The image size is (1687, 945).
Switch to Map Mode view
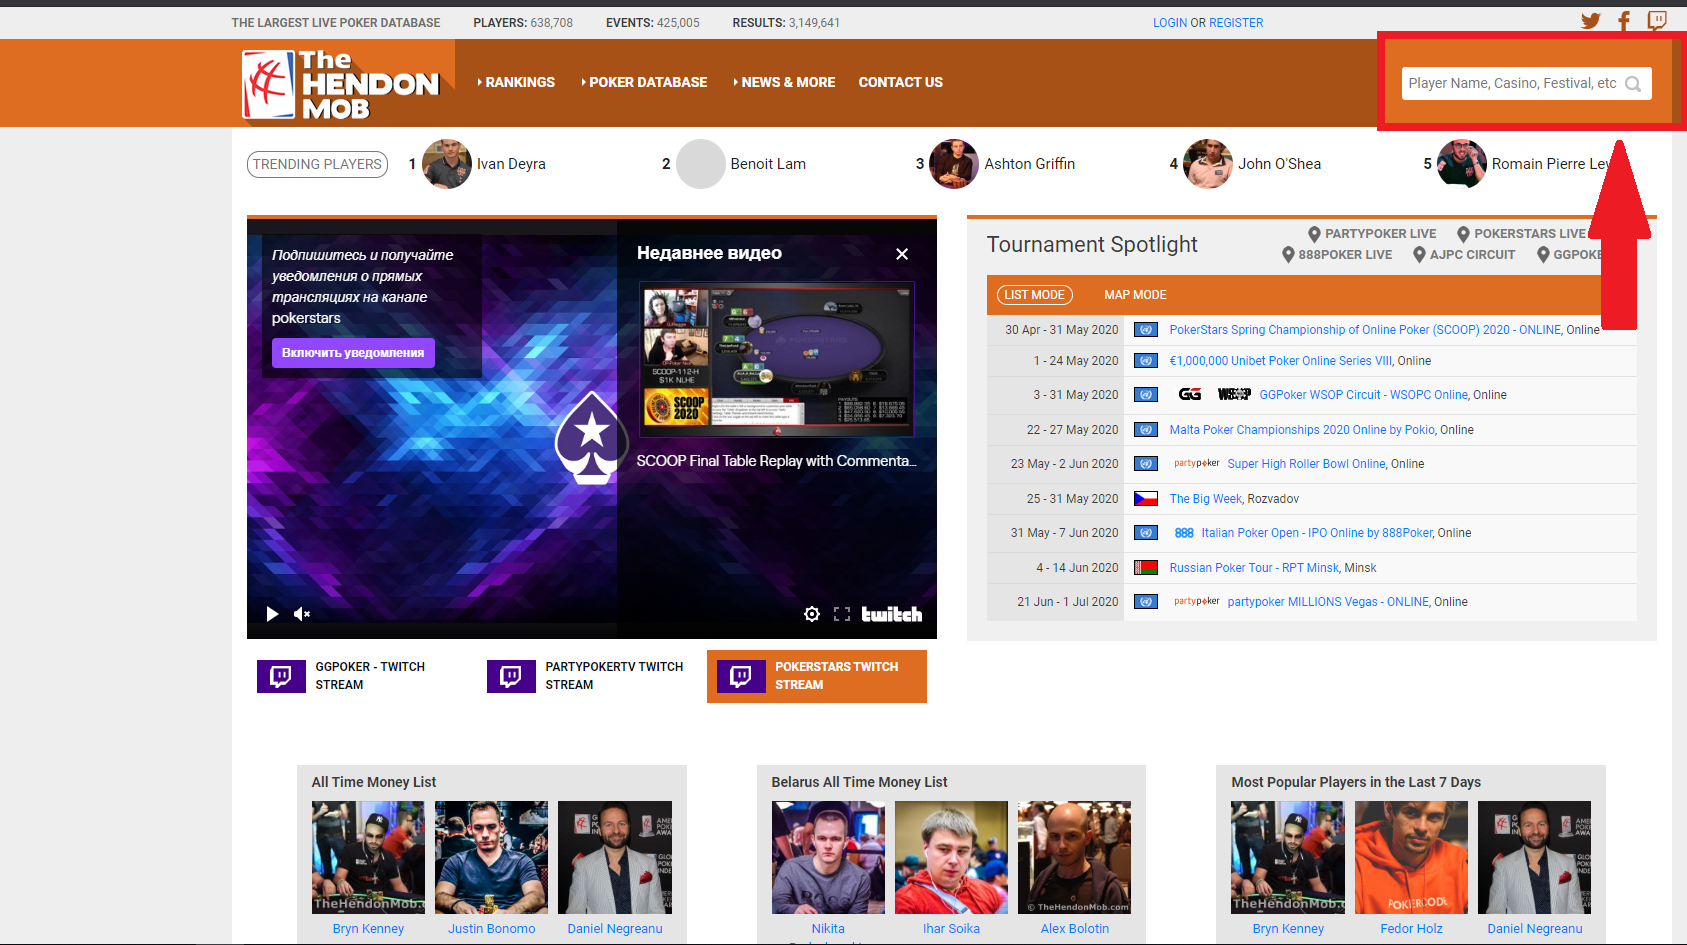coord(1135,295)
